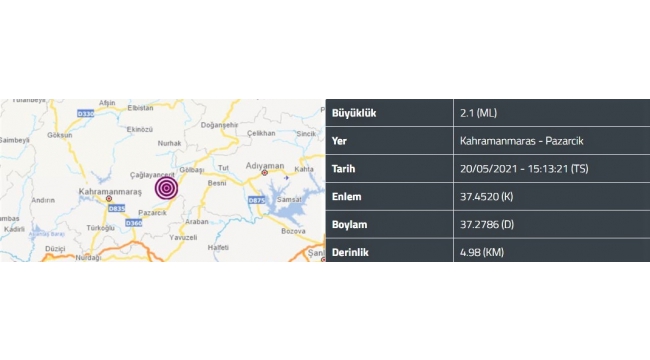
Task: Click the Pazarcık label on the map
Action: coord(152,213)
